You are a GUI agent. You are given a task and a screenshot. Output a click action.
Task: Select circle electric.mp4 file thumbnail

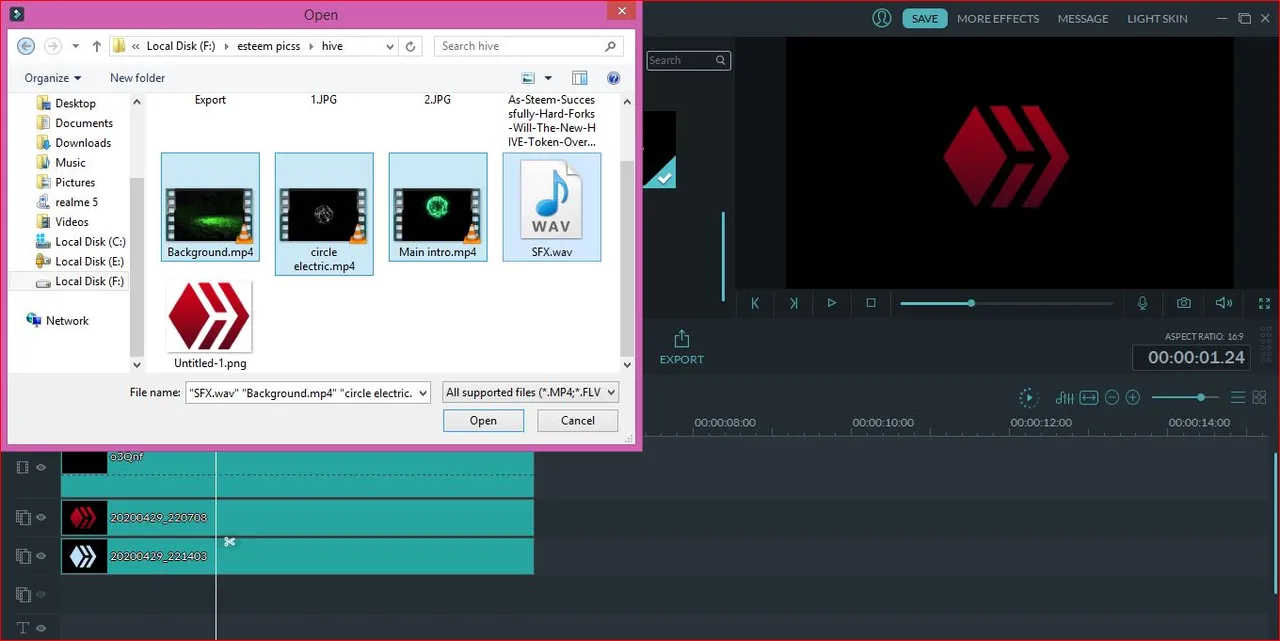click(x=324, y=213)
